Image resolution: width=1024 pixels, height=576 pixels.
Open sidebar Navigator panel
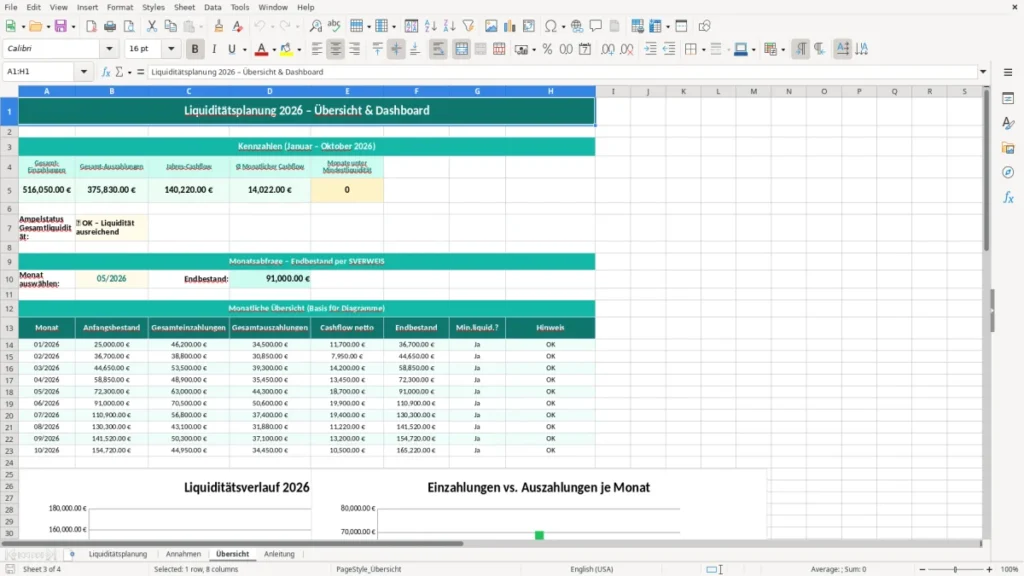(1008, 172)
